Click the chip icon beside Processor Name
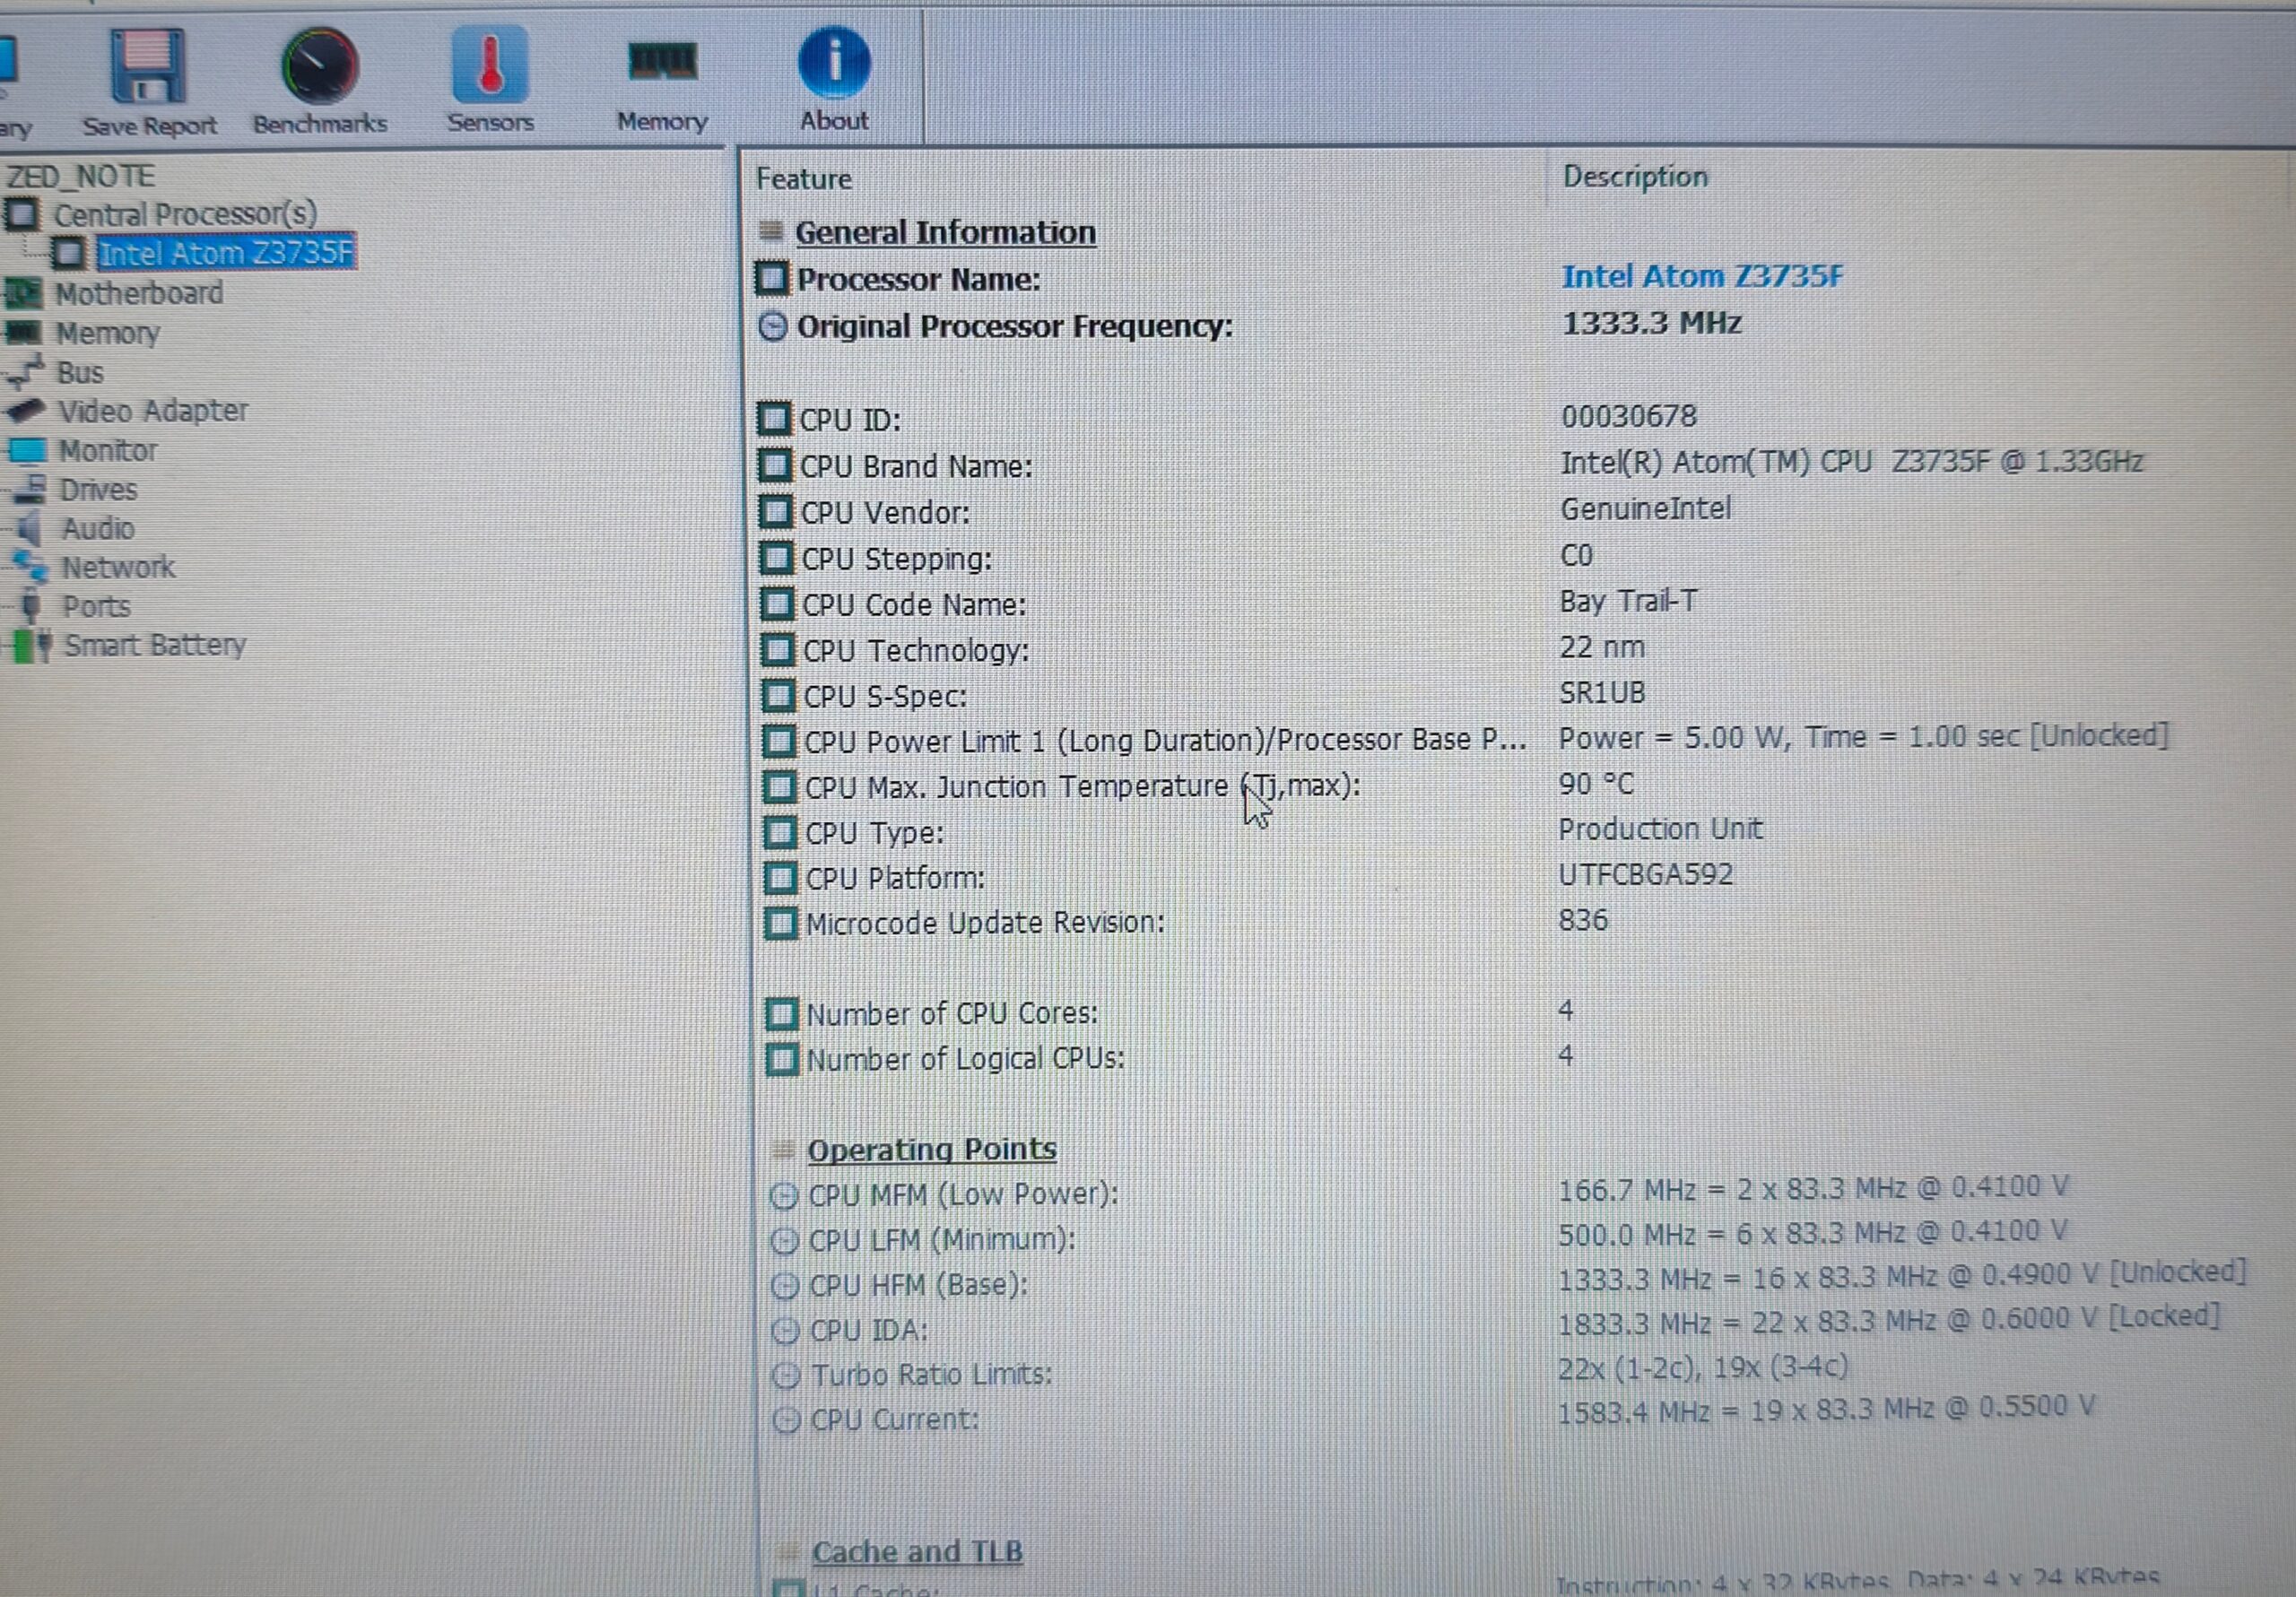The width and height of the screenshot is (2296, 1597). tap(771, 278)
